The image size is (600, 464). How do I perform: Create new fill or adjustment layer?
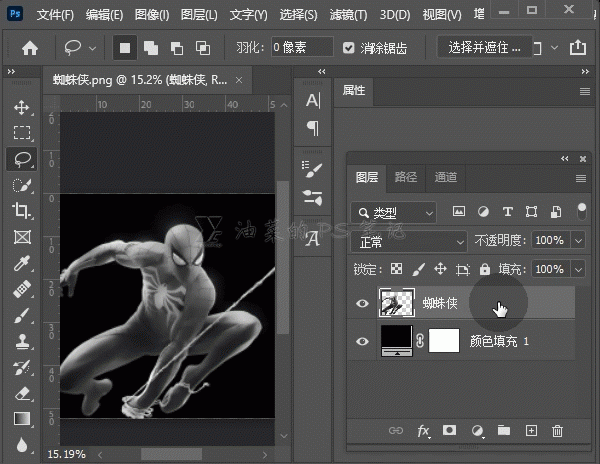pos(477,431)
